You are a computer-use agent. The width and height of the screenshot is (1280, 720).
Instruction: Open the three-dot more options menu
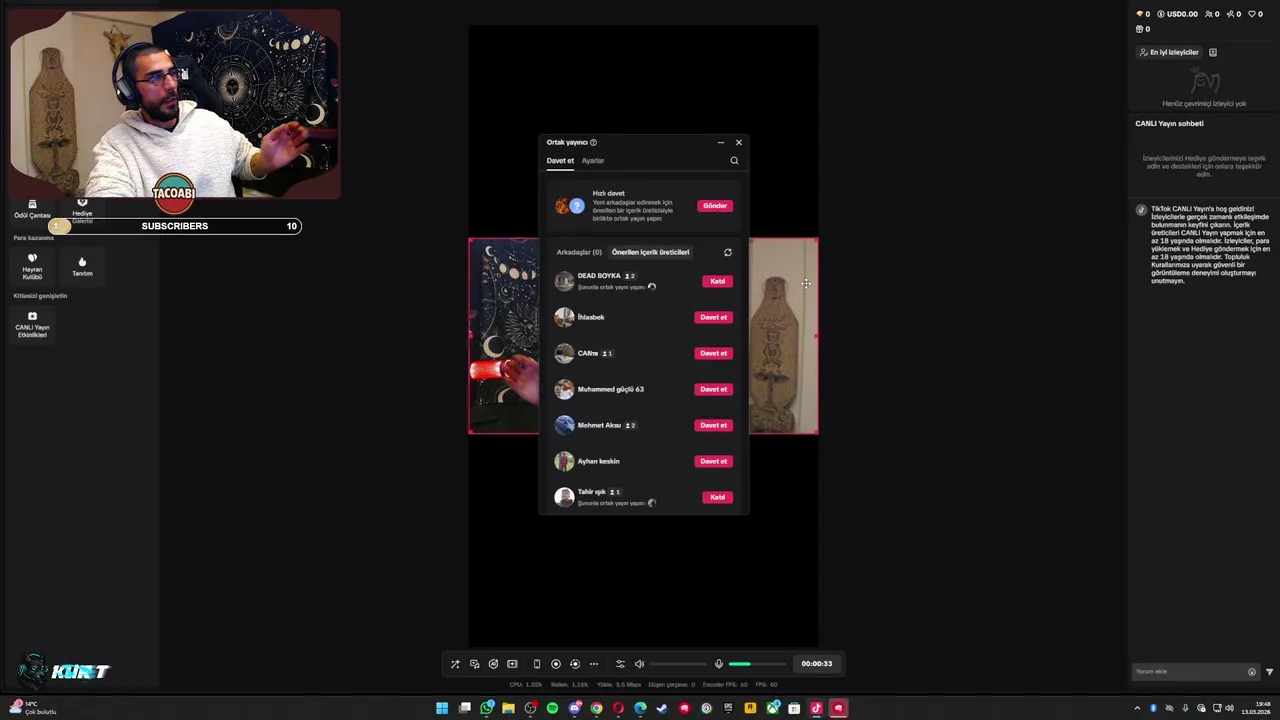click(x=594, y=664)
